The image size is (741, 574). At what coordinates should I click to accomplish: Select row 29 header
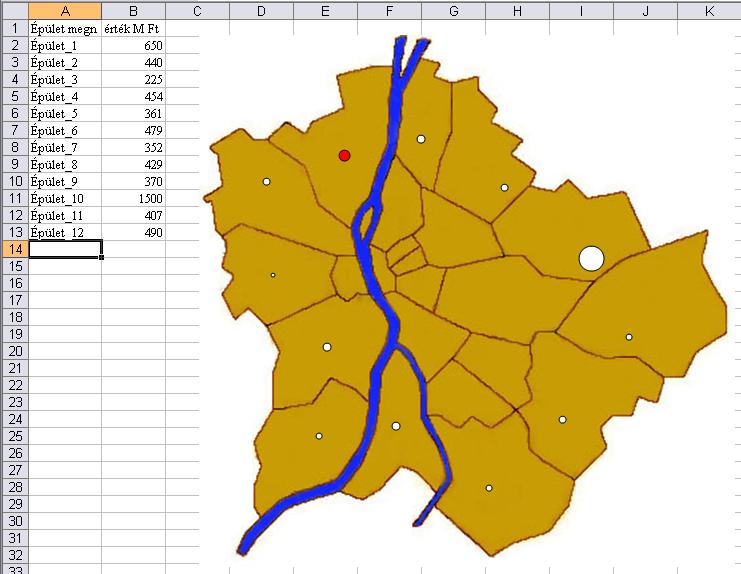(14, 504)
